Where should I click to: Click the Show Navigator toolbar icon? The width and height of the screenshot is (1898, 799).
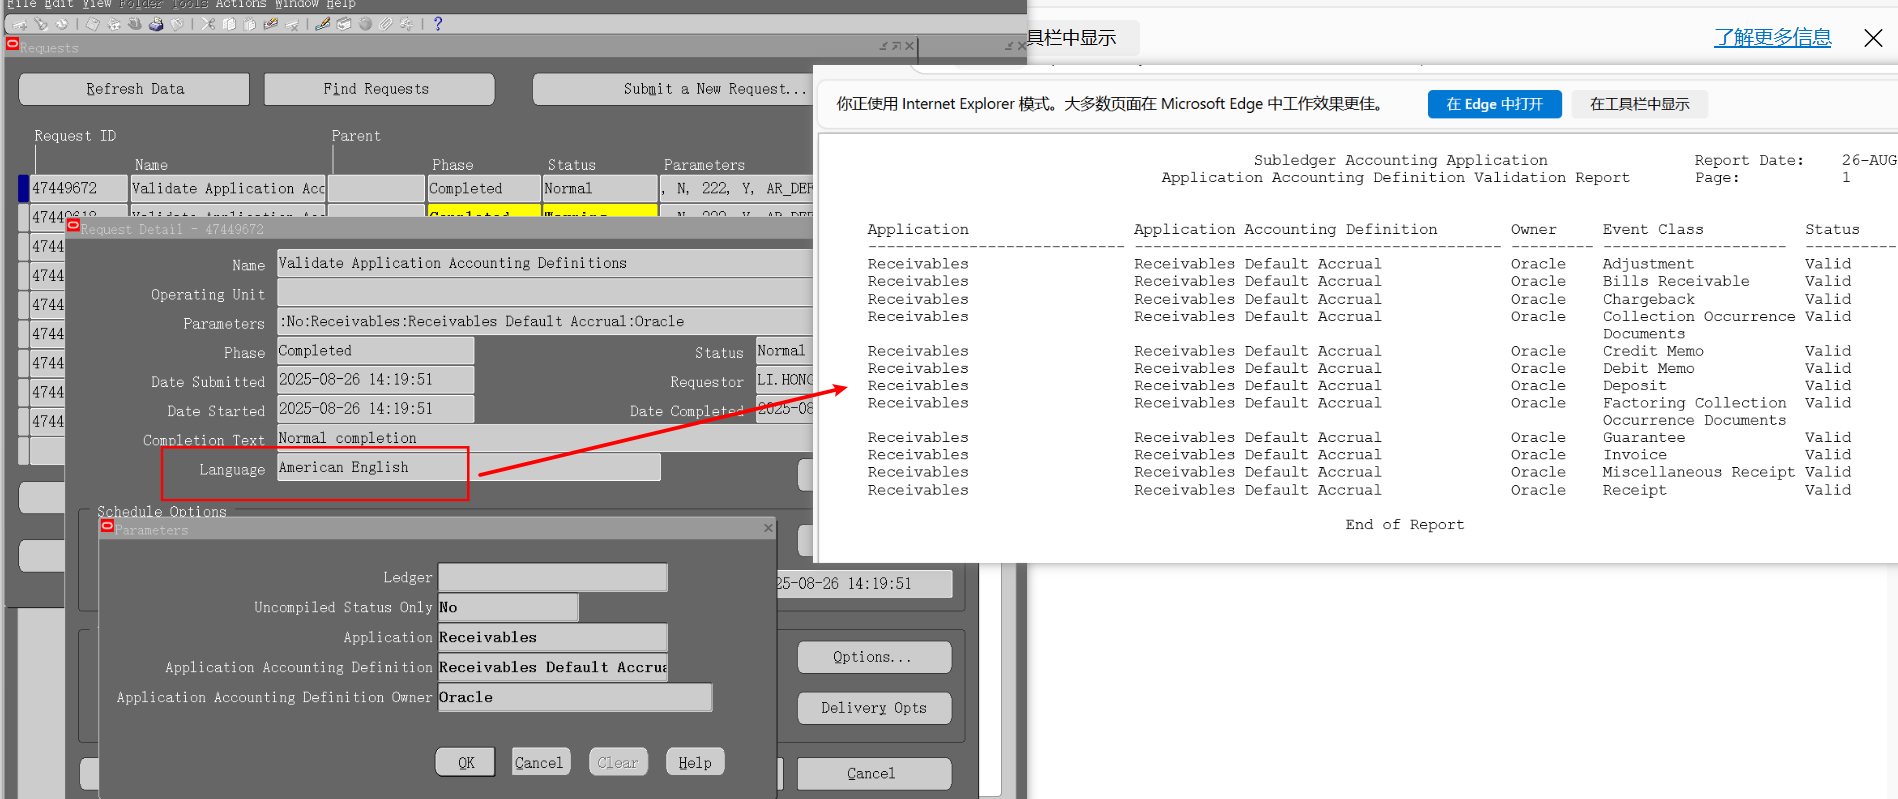(62, 24)
